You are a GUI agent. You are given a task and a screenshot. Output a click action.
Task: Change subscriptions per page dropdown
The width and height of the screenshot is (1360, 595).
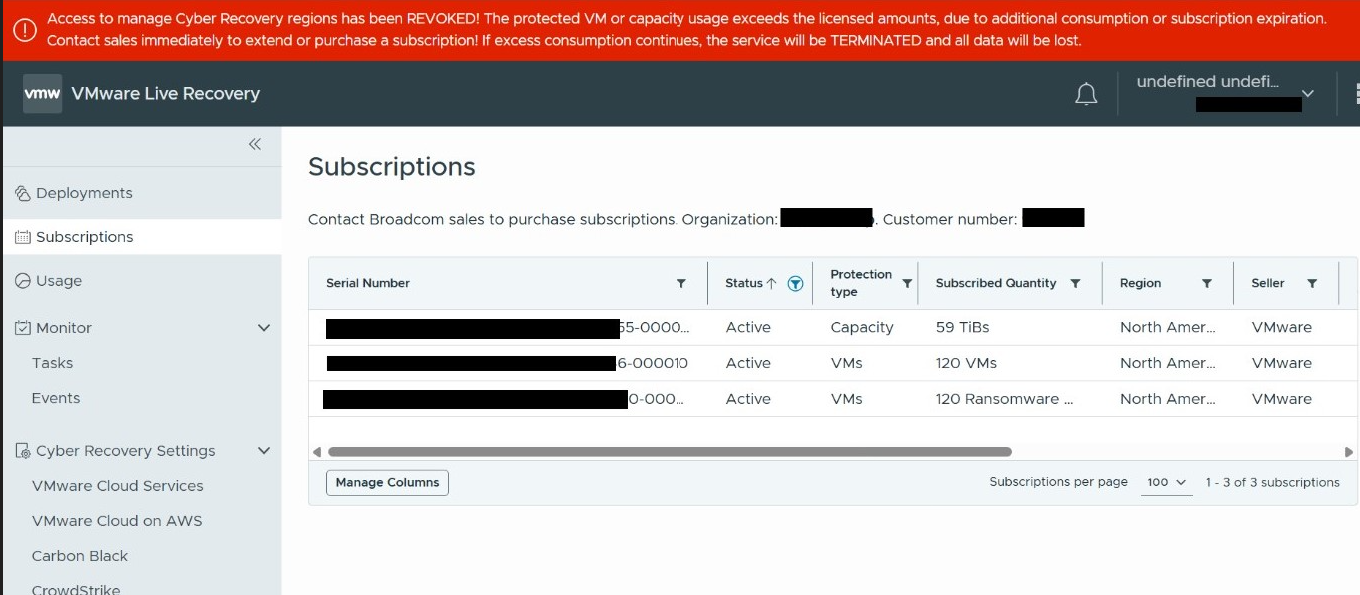(x=1167, y=482)
